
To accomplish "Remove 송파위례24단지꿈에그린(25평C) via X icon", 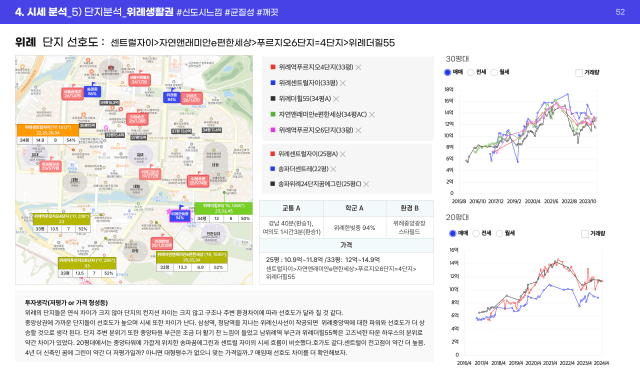I will 366,184.
